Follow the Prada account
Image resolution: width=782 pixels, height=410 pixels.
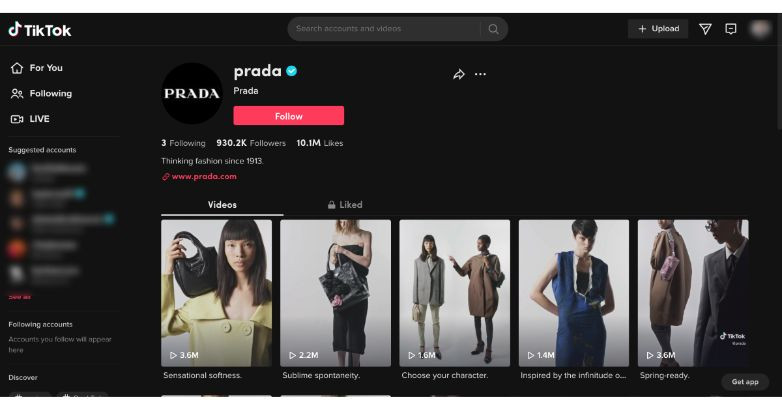pyautogui.click(x=289, y=116)
